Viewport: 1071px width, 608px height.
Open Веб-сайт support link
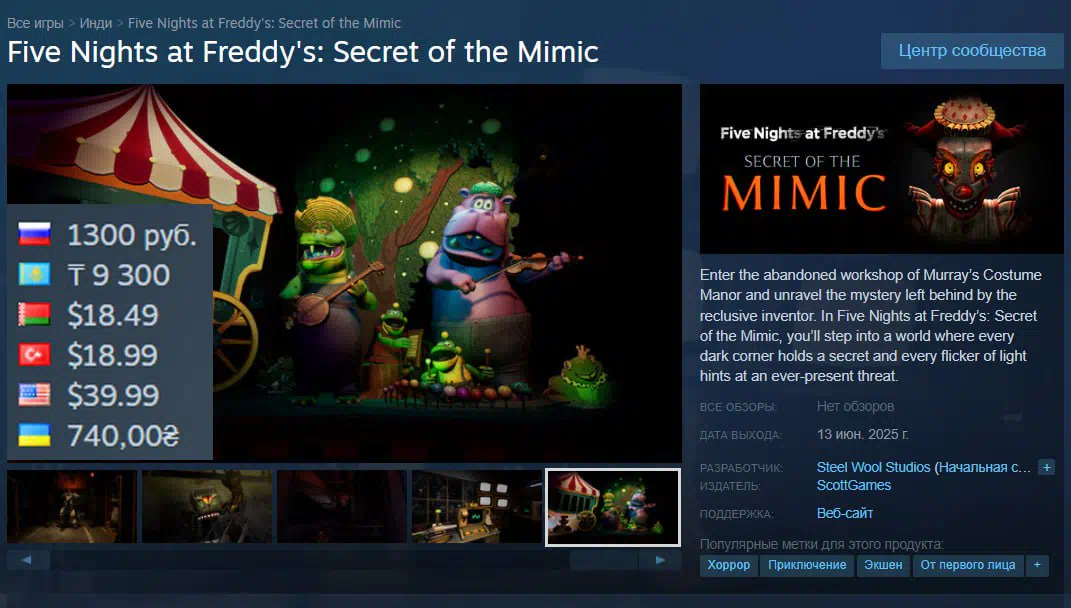click(x=845, y=513)
